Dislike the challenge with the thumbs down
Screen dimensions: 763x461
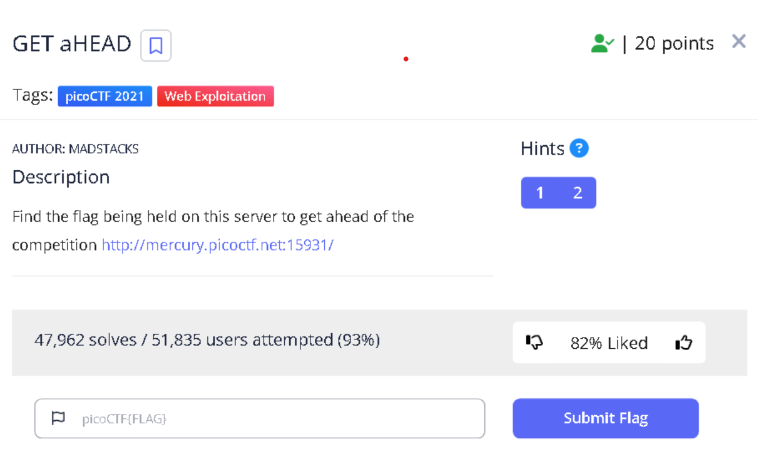(x=535, y=343)
